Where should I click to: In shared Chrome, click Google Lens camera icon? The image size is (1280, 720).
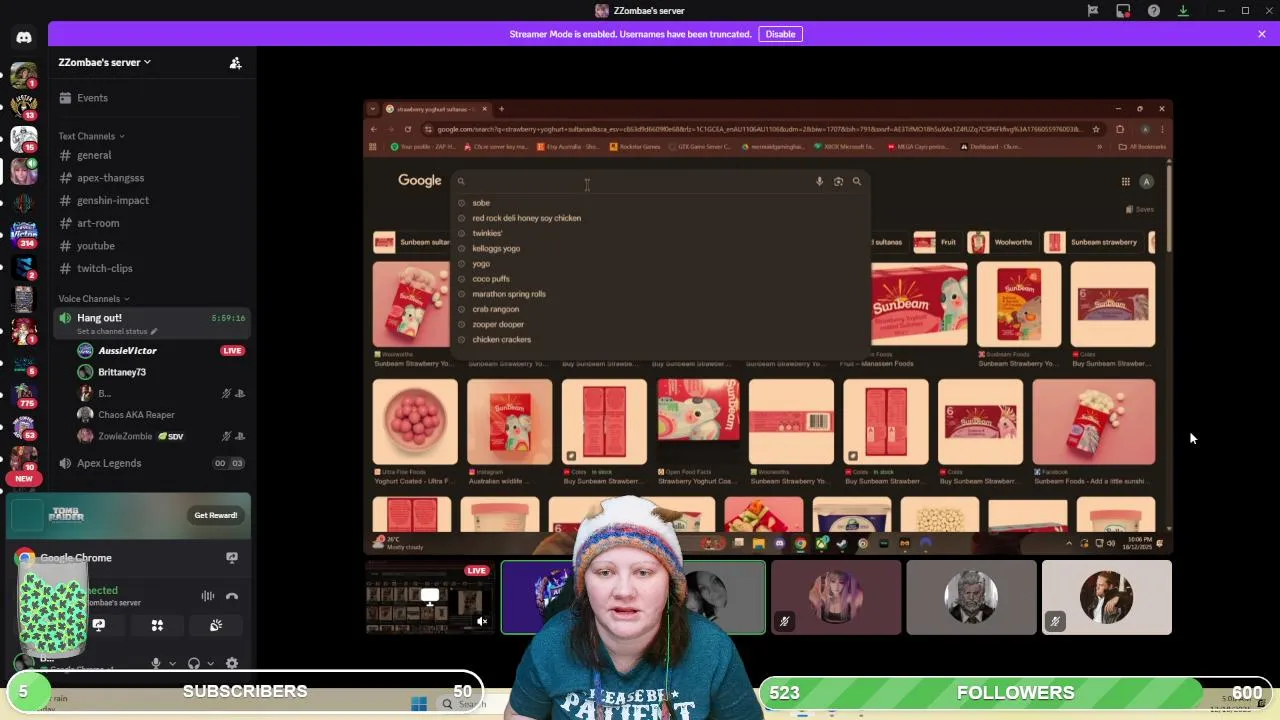(838, 181)
